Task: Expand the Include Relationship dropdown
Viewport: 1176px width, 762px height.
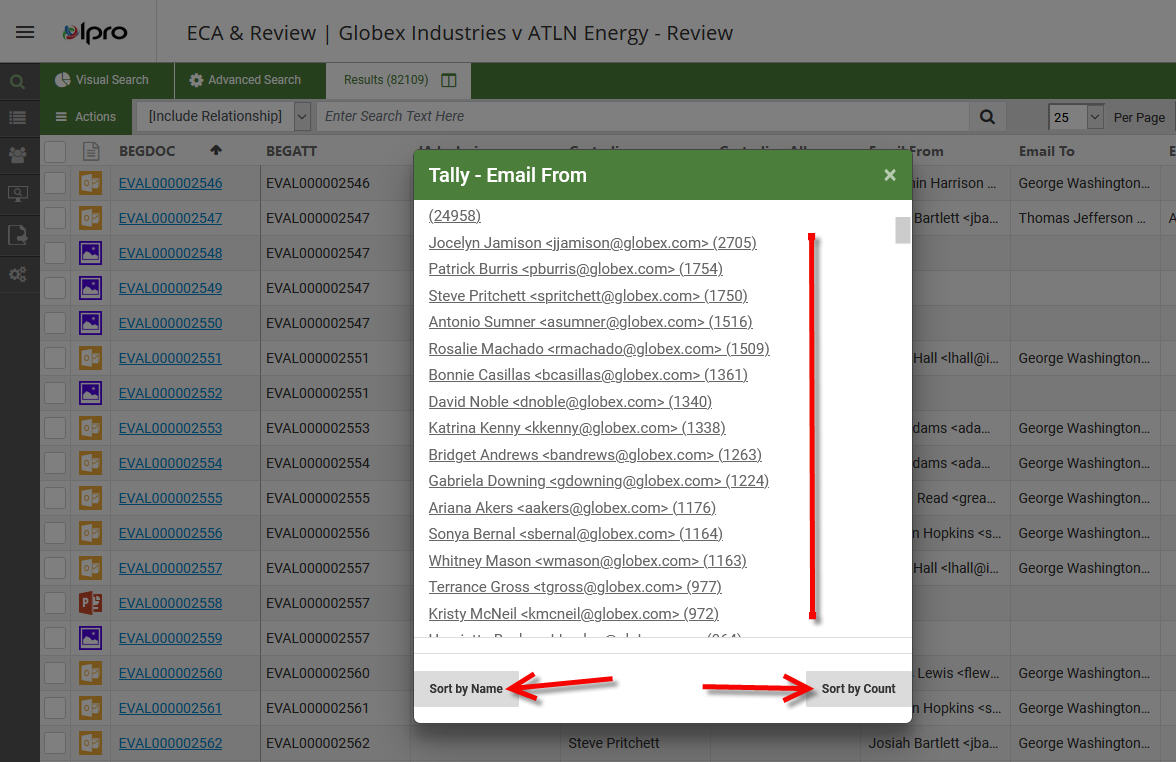Action: click(x=302, y=116)
